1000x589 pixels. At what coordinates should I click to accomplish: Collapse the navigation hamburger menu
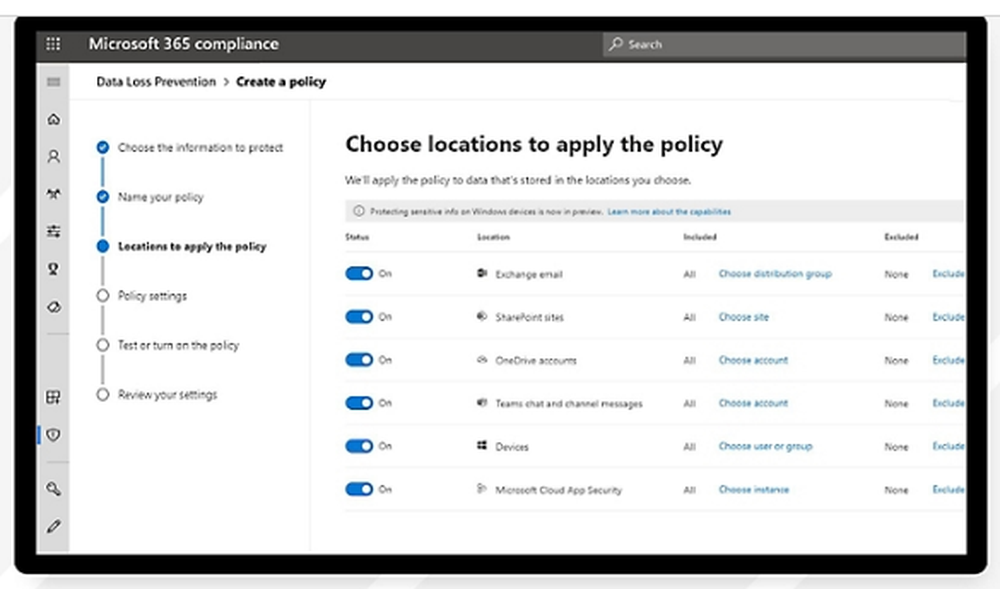click(54, 82)
